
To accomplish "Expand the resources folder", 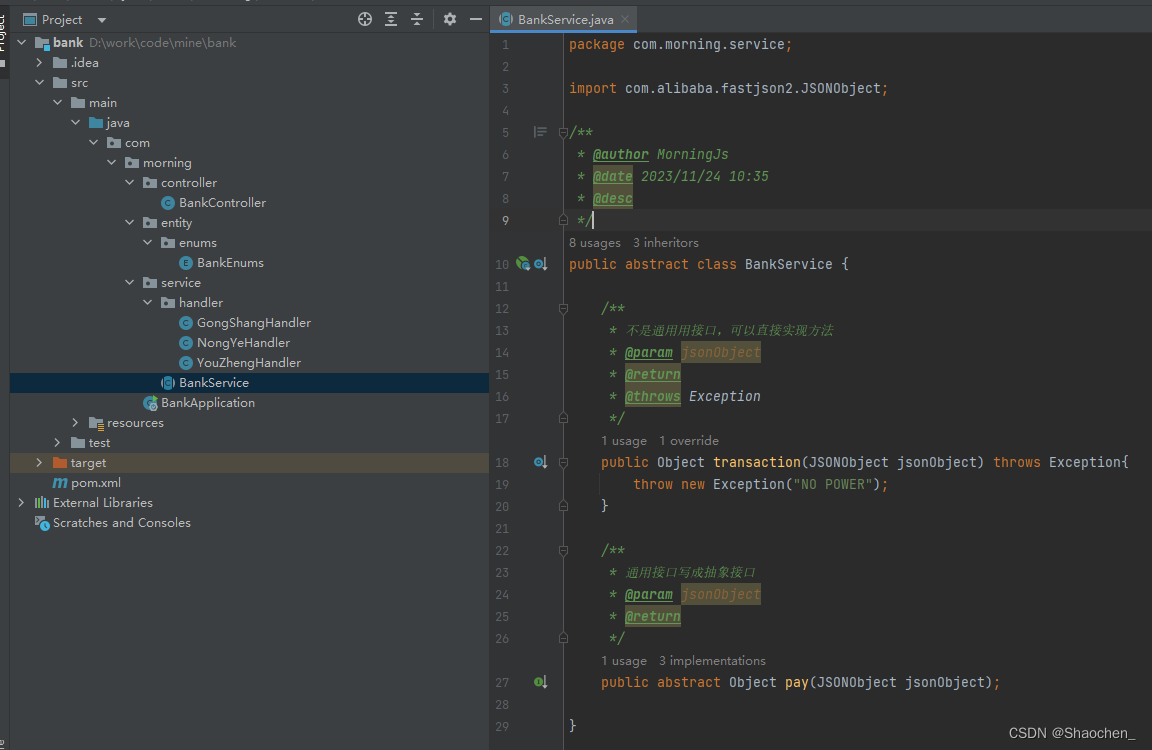I will pos(76,422).
